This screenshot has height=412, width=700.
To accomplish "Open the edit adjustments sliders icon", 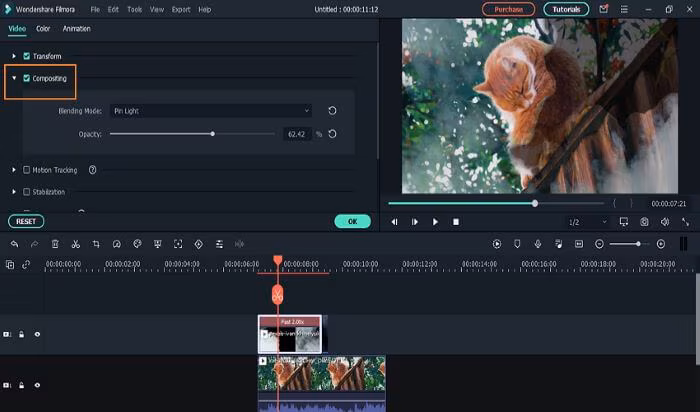I will 219,244.
